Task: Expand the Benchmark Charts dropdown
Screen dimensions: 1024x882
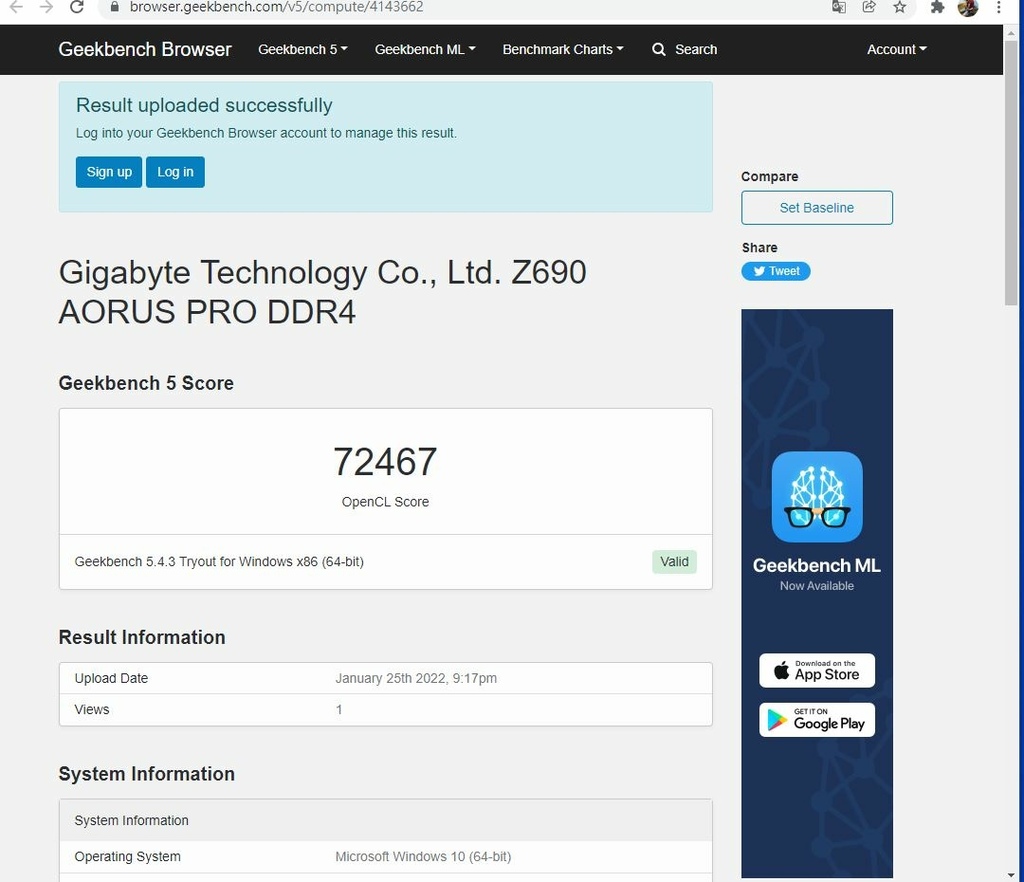Action: [x=563, y=50]
